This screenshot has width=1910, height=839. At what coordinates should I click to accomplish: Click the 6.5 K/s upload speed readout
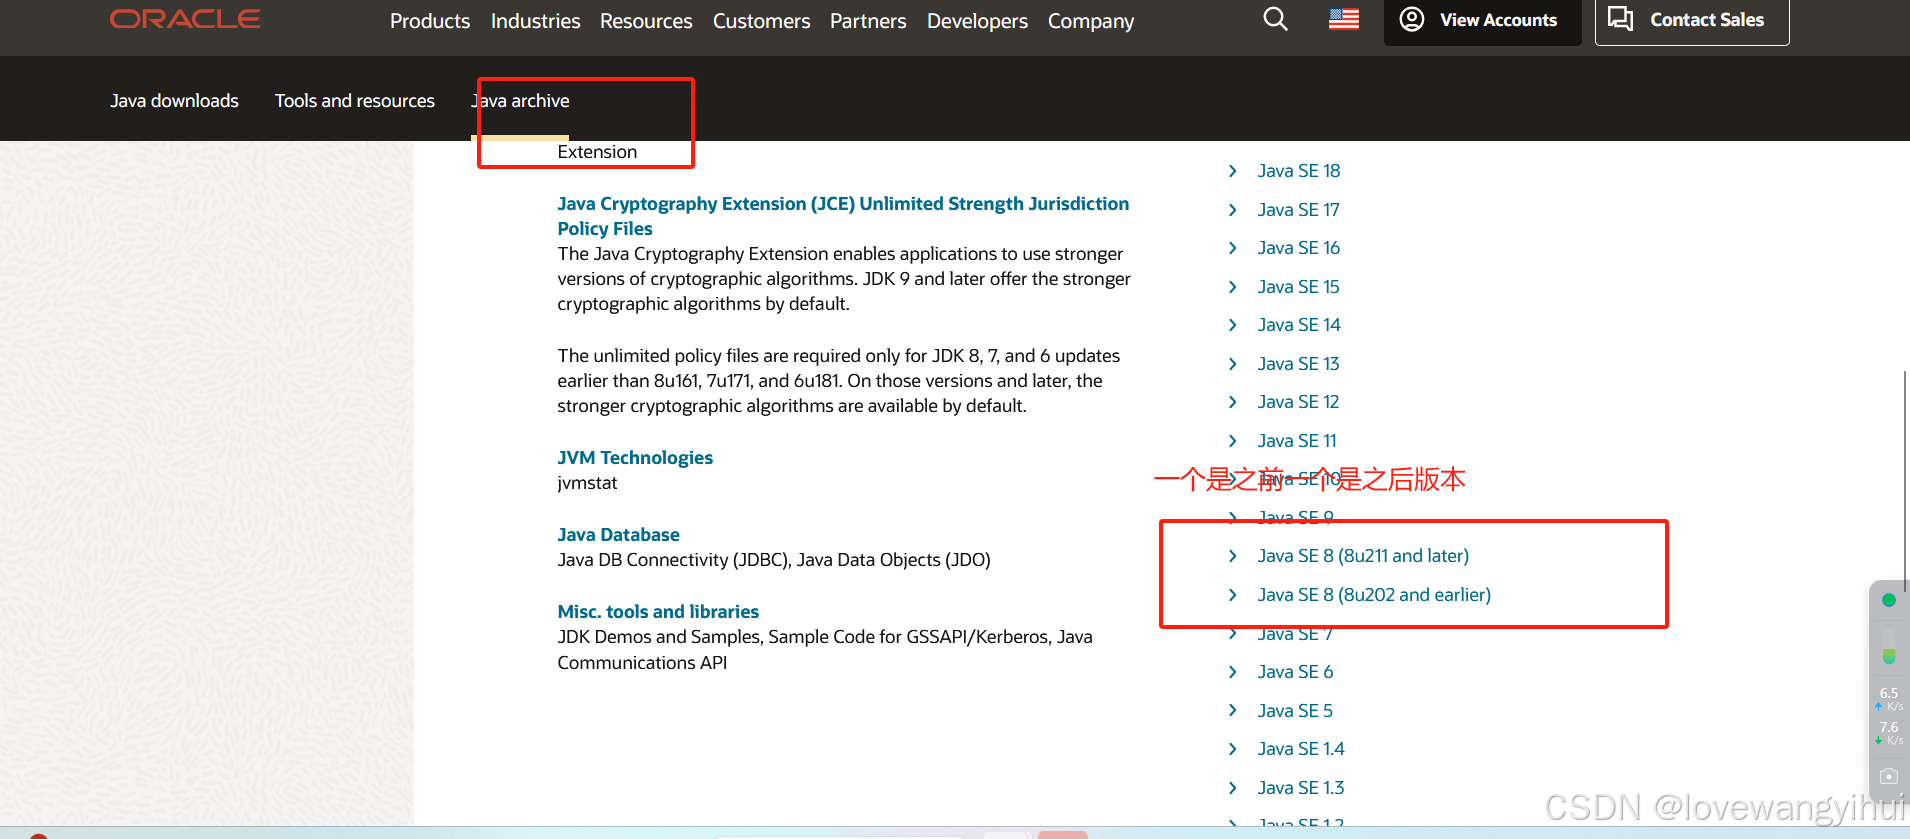tap(1889, 699)
